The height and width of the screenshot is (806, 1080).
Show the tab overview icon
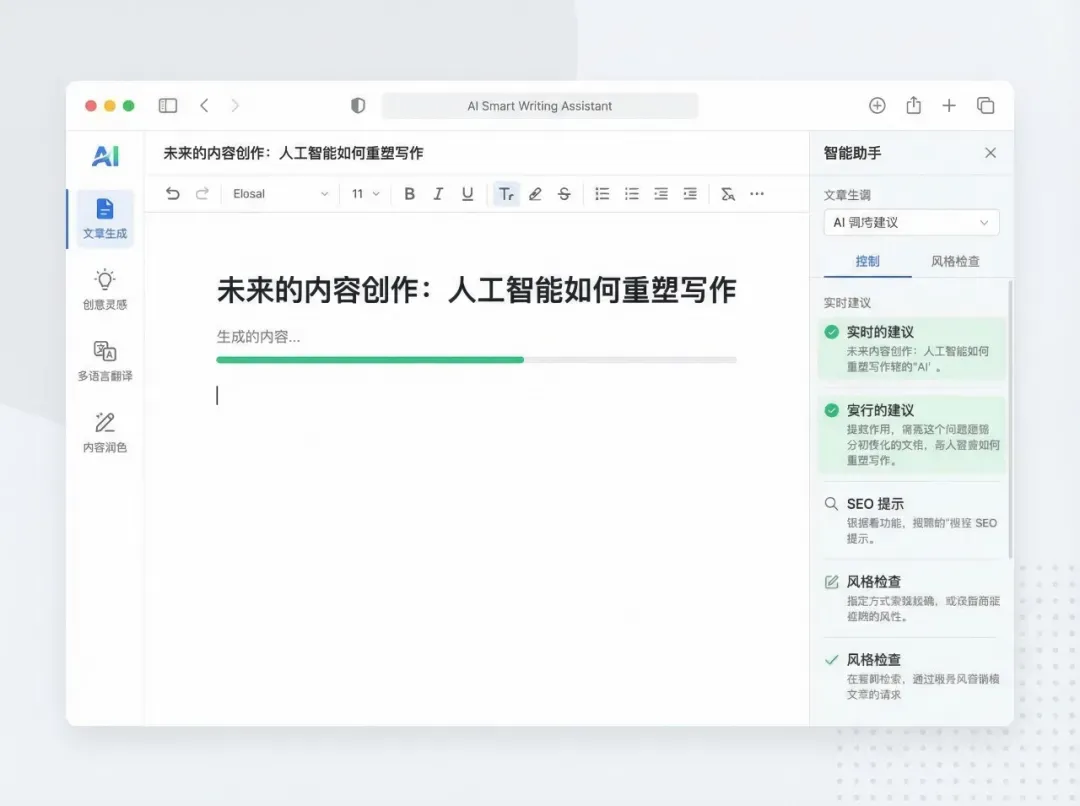click(986, 105)
